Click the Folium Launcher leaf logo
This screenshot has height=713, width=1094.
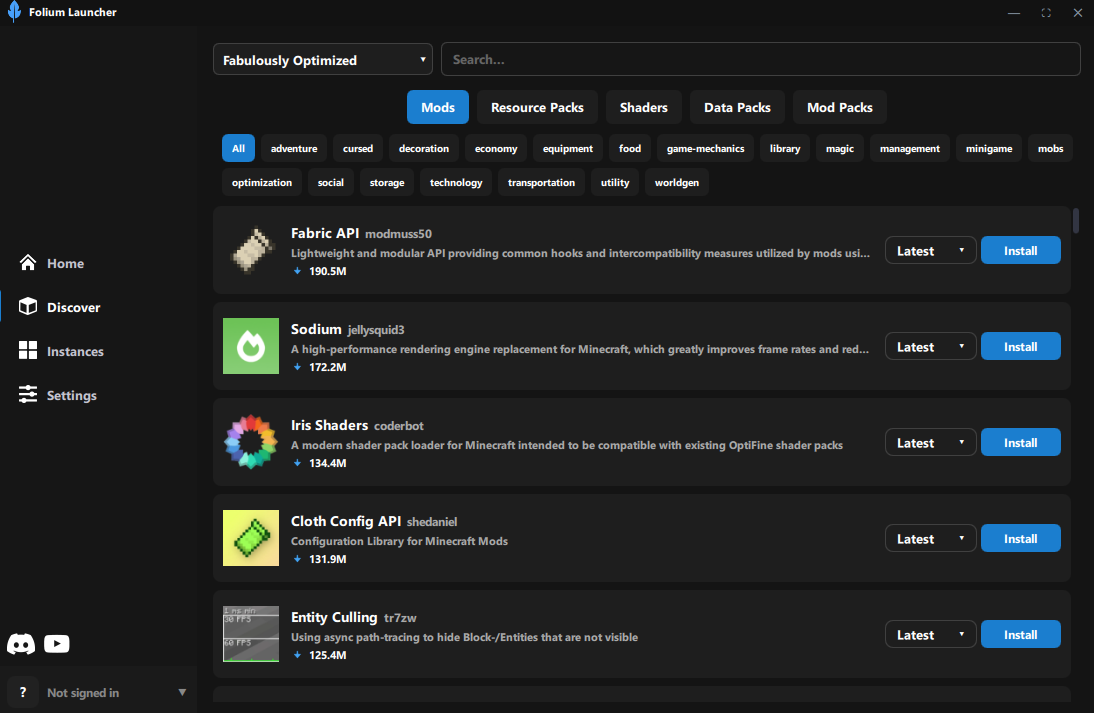[x=14, y=12]
